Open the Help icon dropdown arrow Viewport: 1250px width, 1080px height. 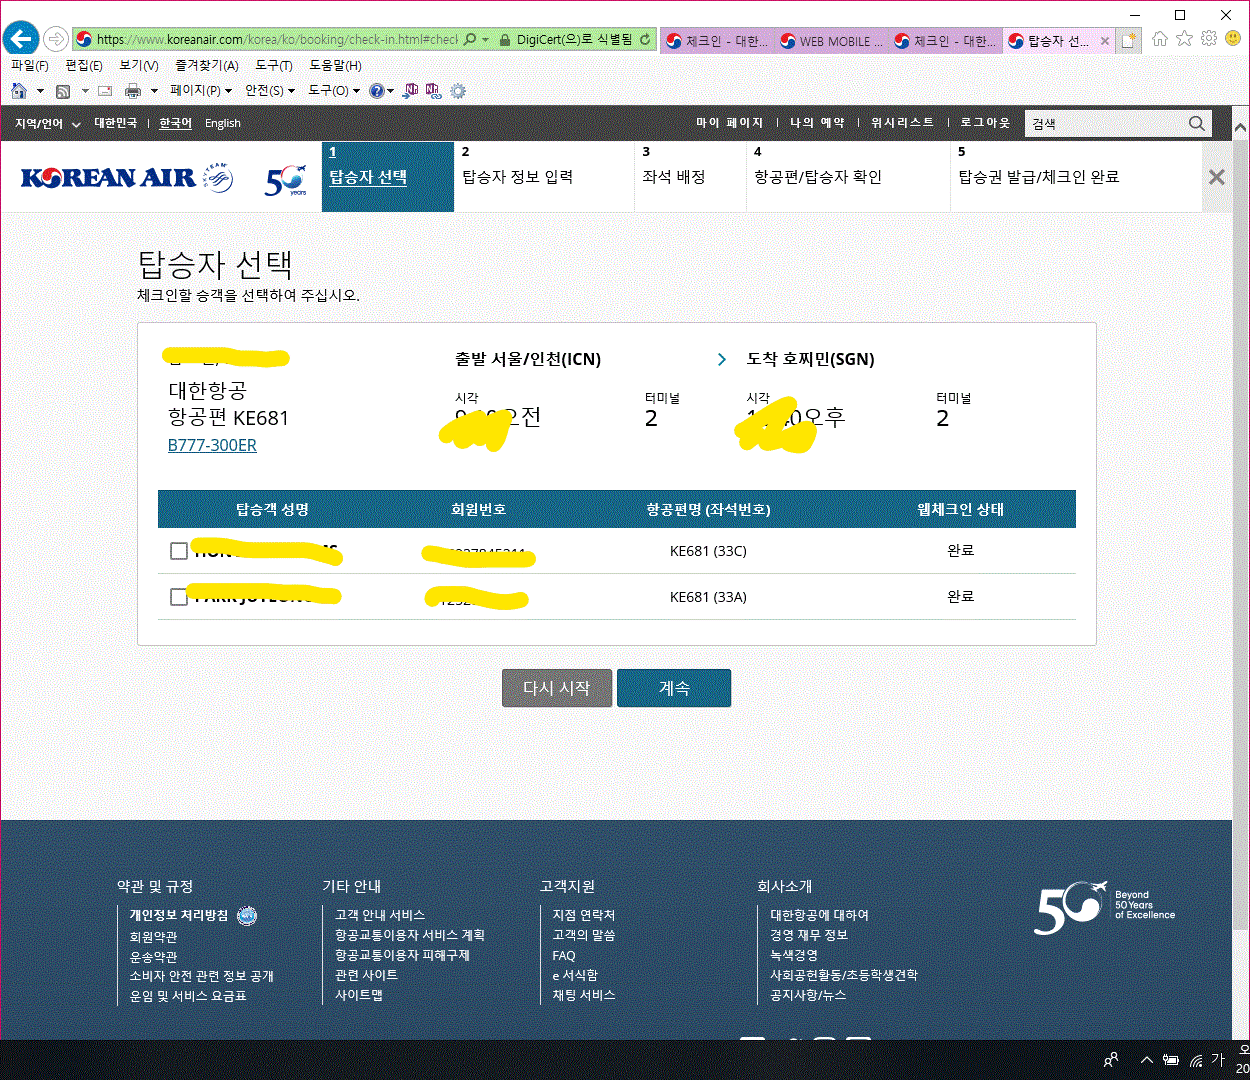(x=390, y=91)
